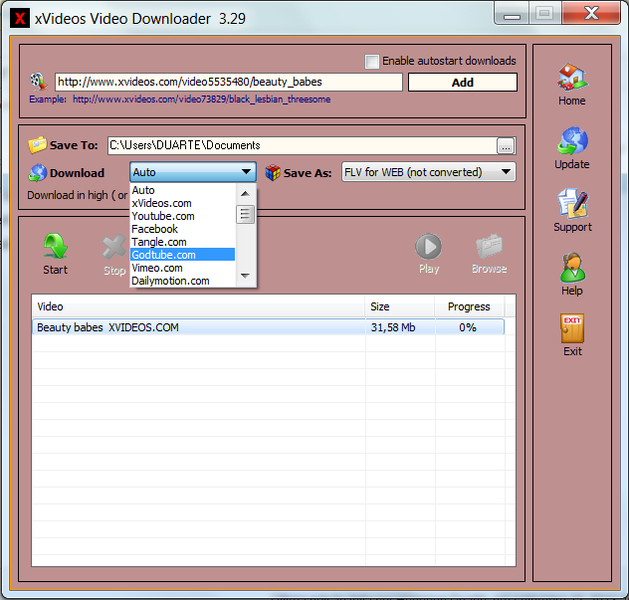629x600 pixels.
Task: Pick Tangle.com from the list
Action: point(183,242)
